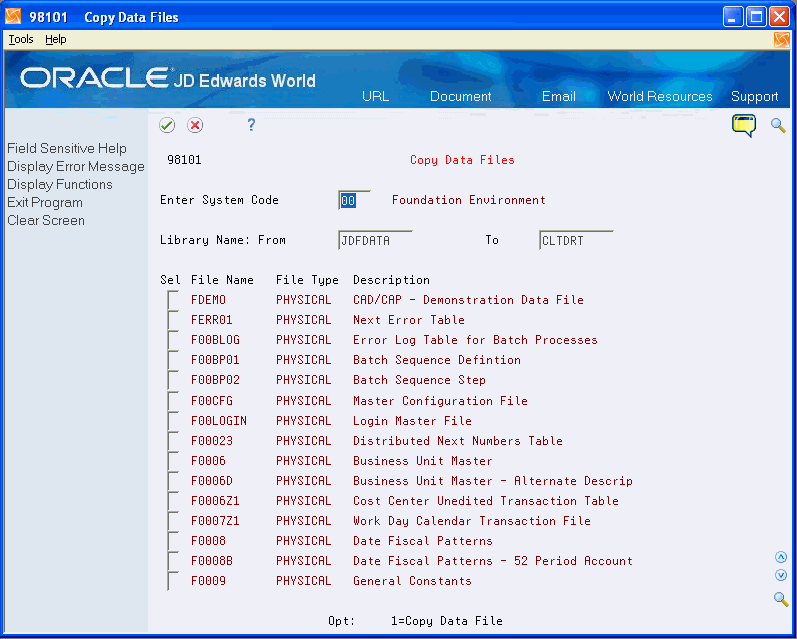This screenshot has width=797, height=639.
Task: Maximize the Copy Data Files window
Action: (756, 17)
